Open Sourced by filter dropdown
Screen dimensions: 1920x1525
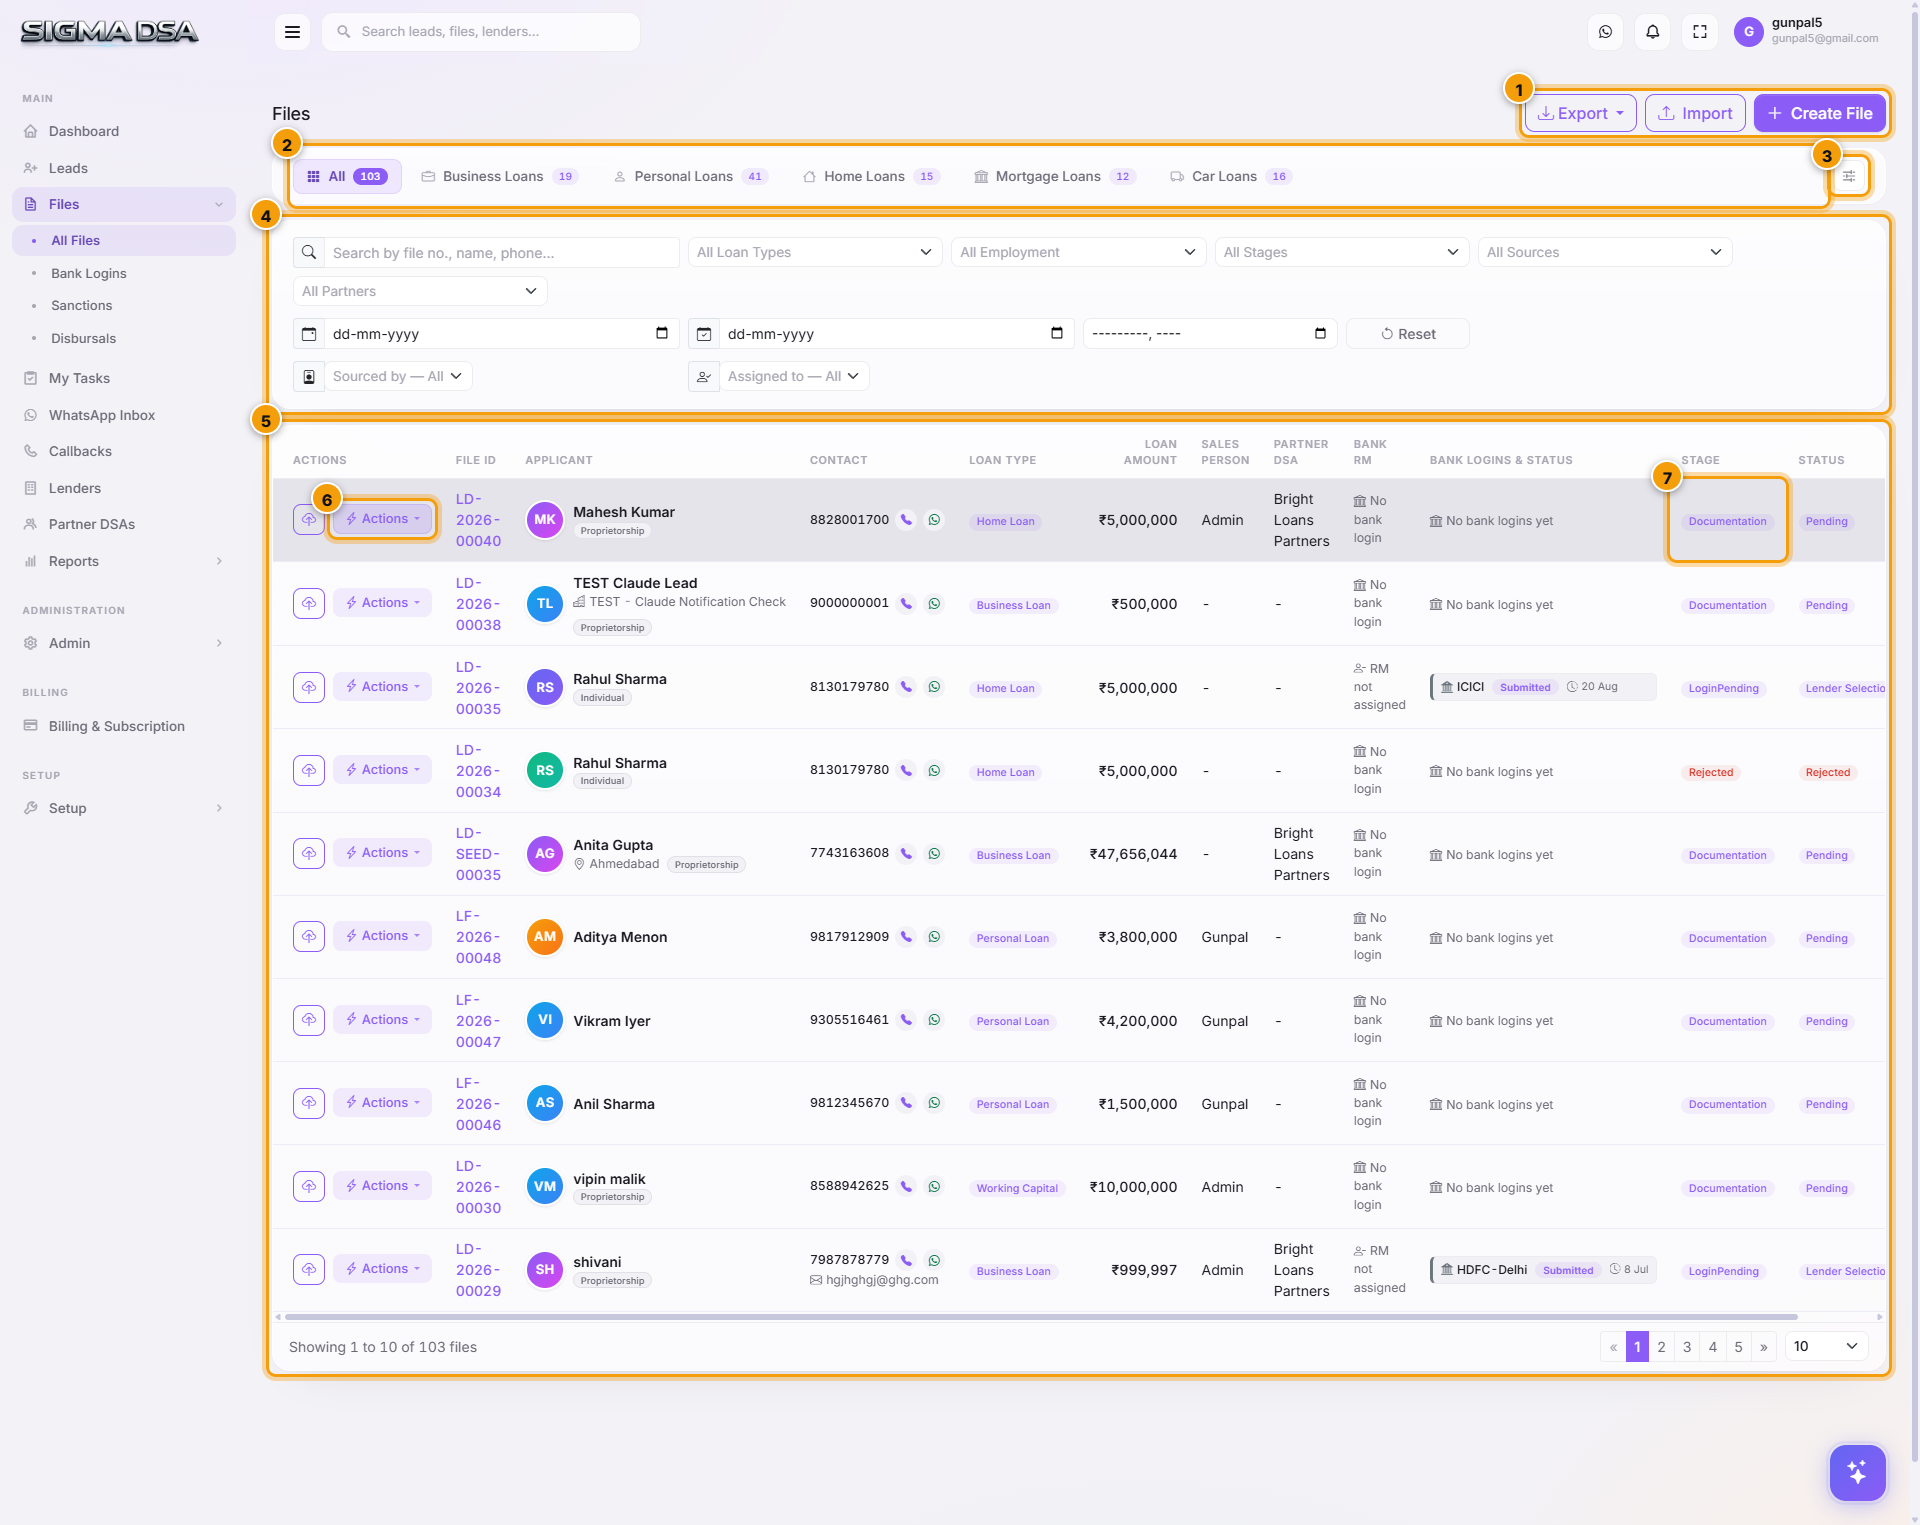(398, 376)
